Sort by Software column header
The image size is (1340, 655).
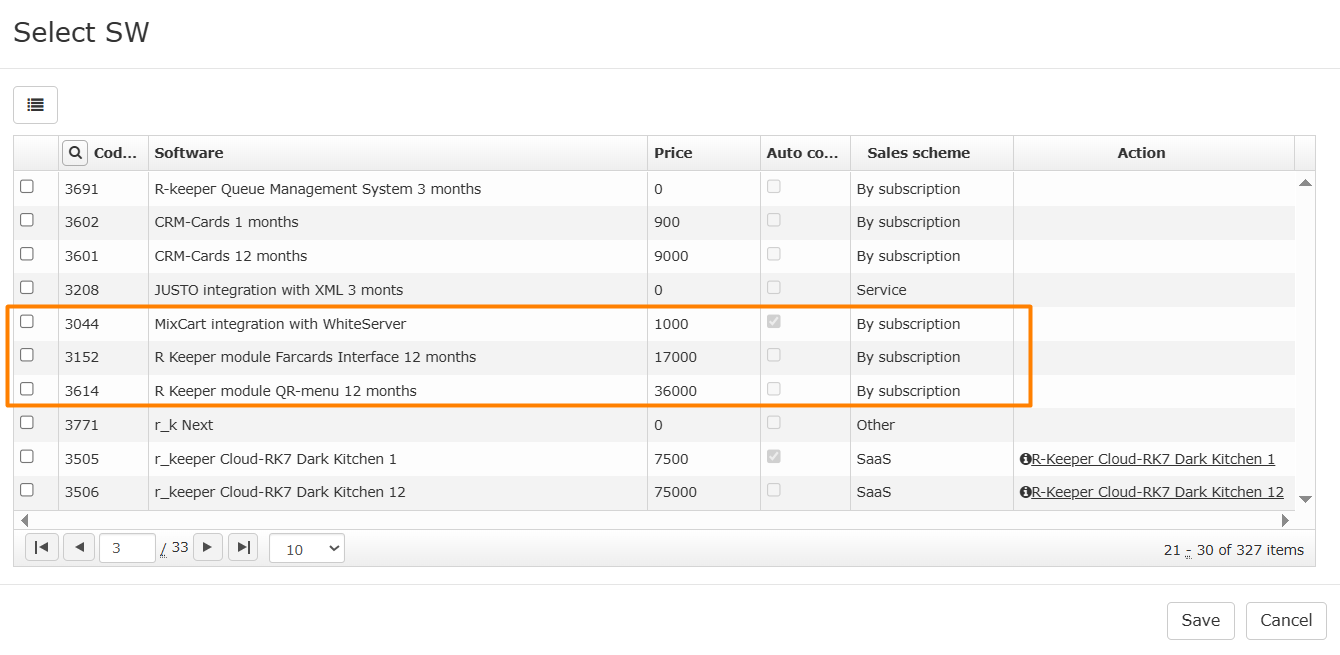click(189, 153)
